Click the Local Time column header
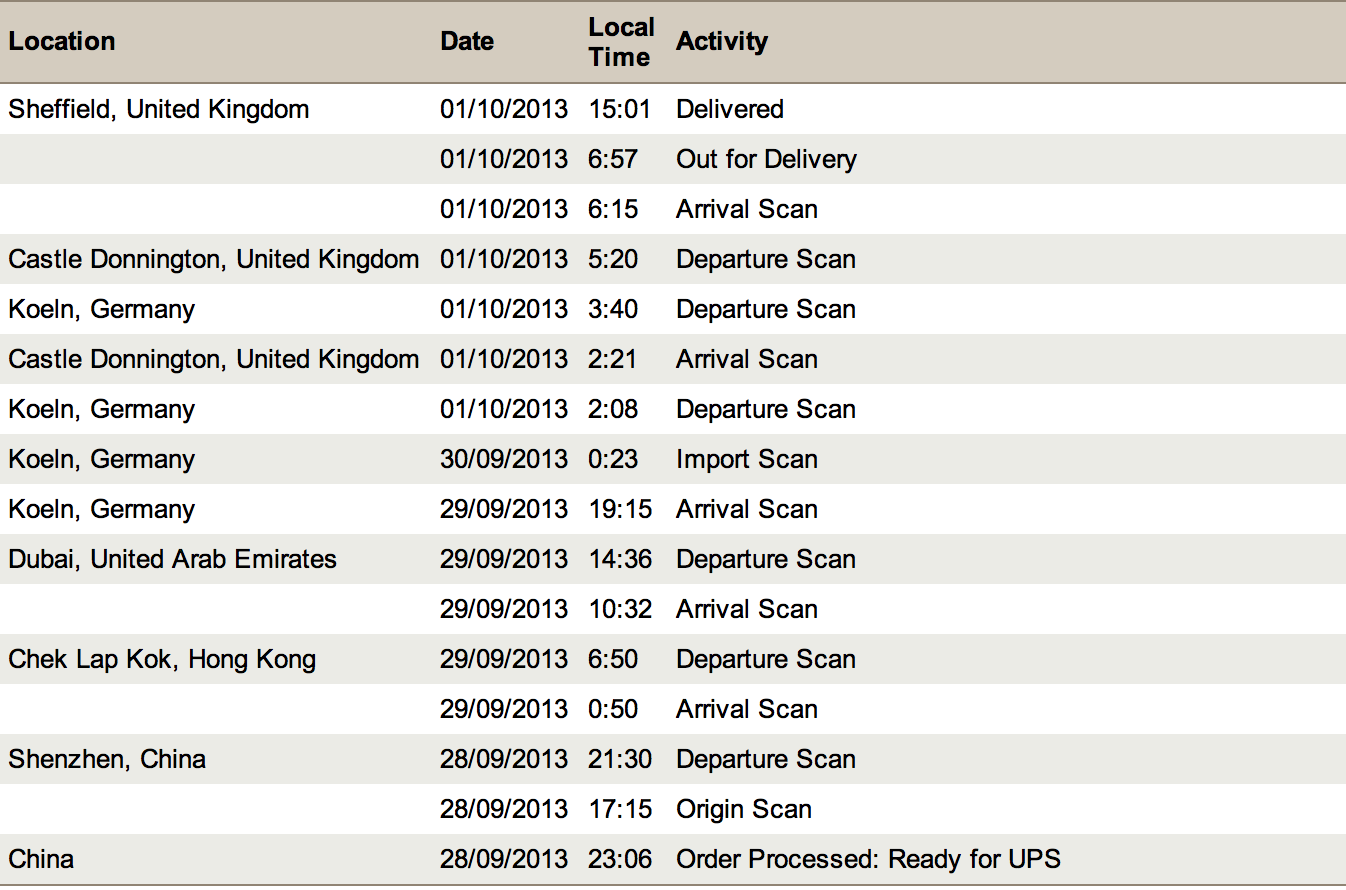 621,42
